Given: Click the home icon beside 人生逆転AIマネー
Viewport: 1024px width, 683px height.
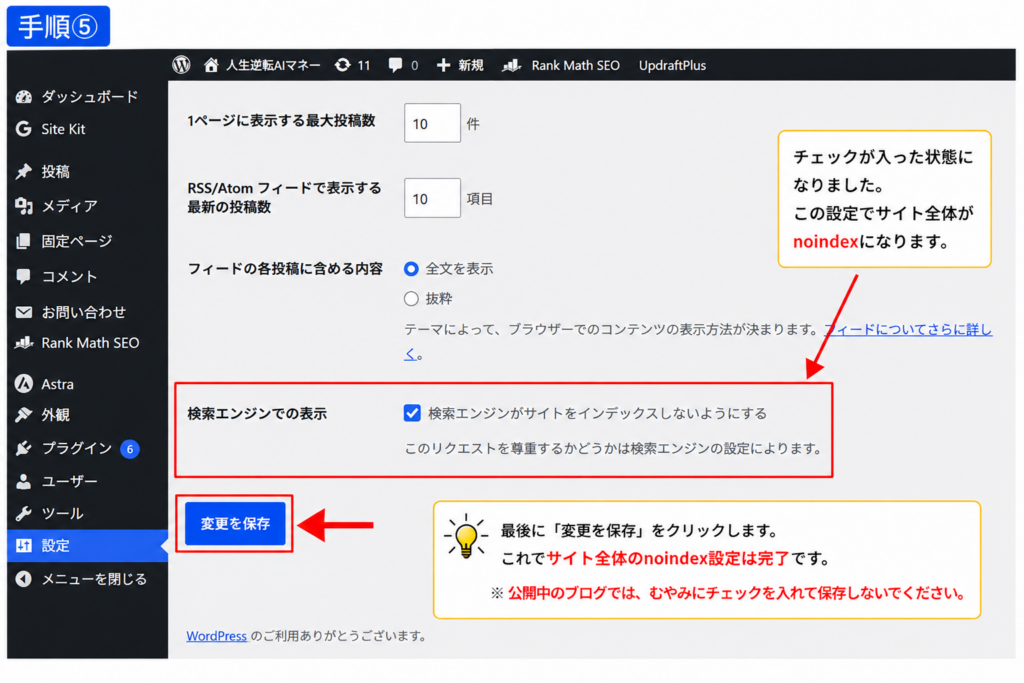Looking at the screenshot, I should pyautogui.click(x=210, y=65).
